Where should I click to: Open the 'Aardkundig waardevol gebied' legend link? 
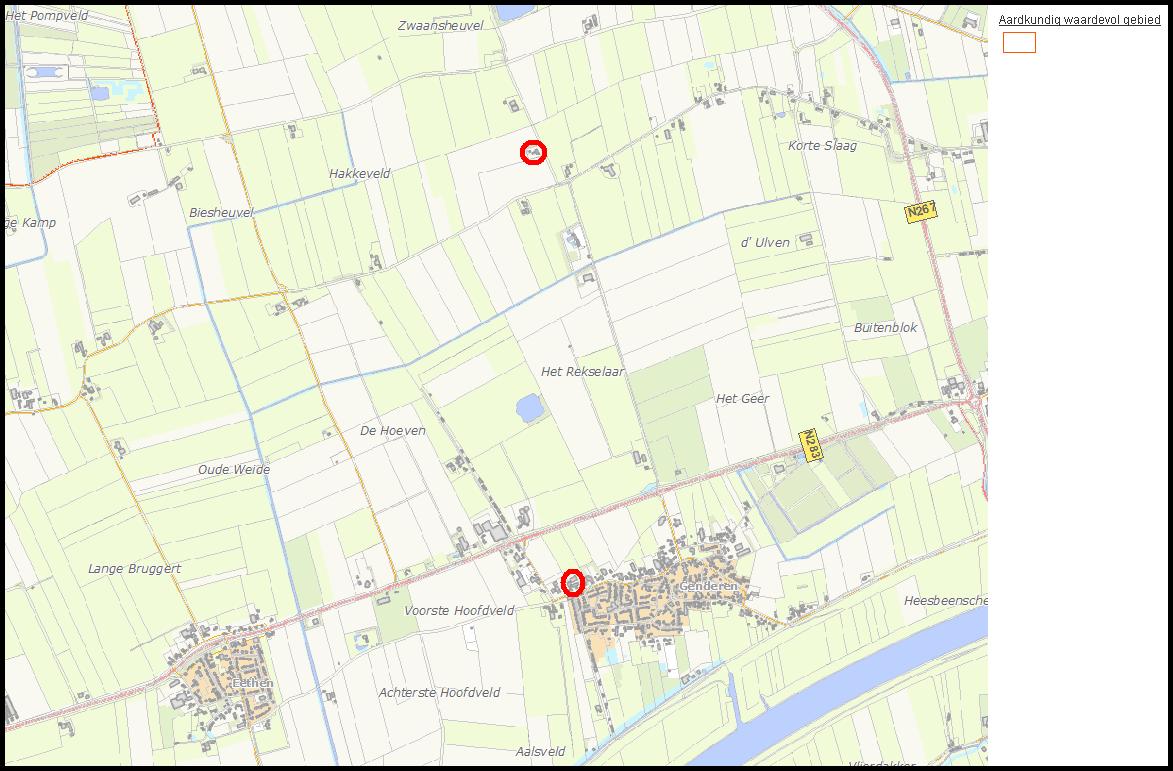(1079, 20)
